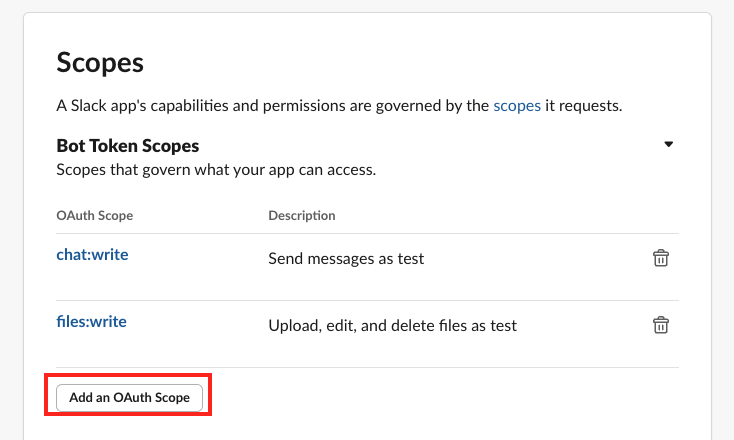Viewport: 734px width, 440px height.
Task: Select the Bot Token Scopes heading text
Action: pos(128,146)
